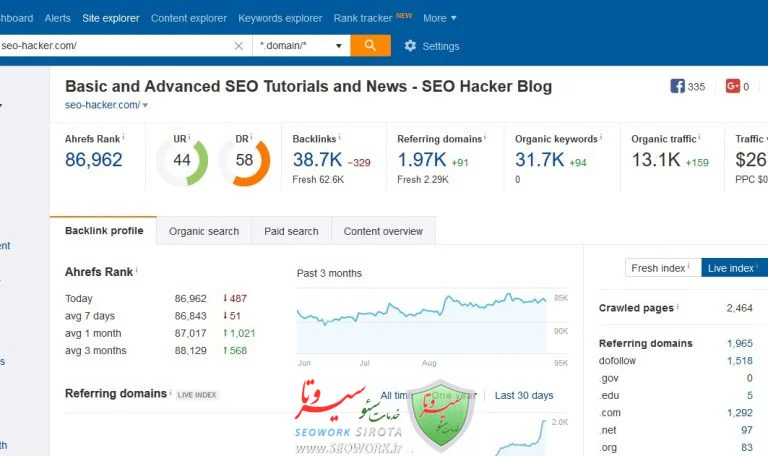Image resolution: width=768 pixels, height=456 pixels.
Task: Click the Google Plus share icon
Action: click(732, 87)
